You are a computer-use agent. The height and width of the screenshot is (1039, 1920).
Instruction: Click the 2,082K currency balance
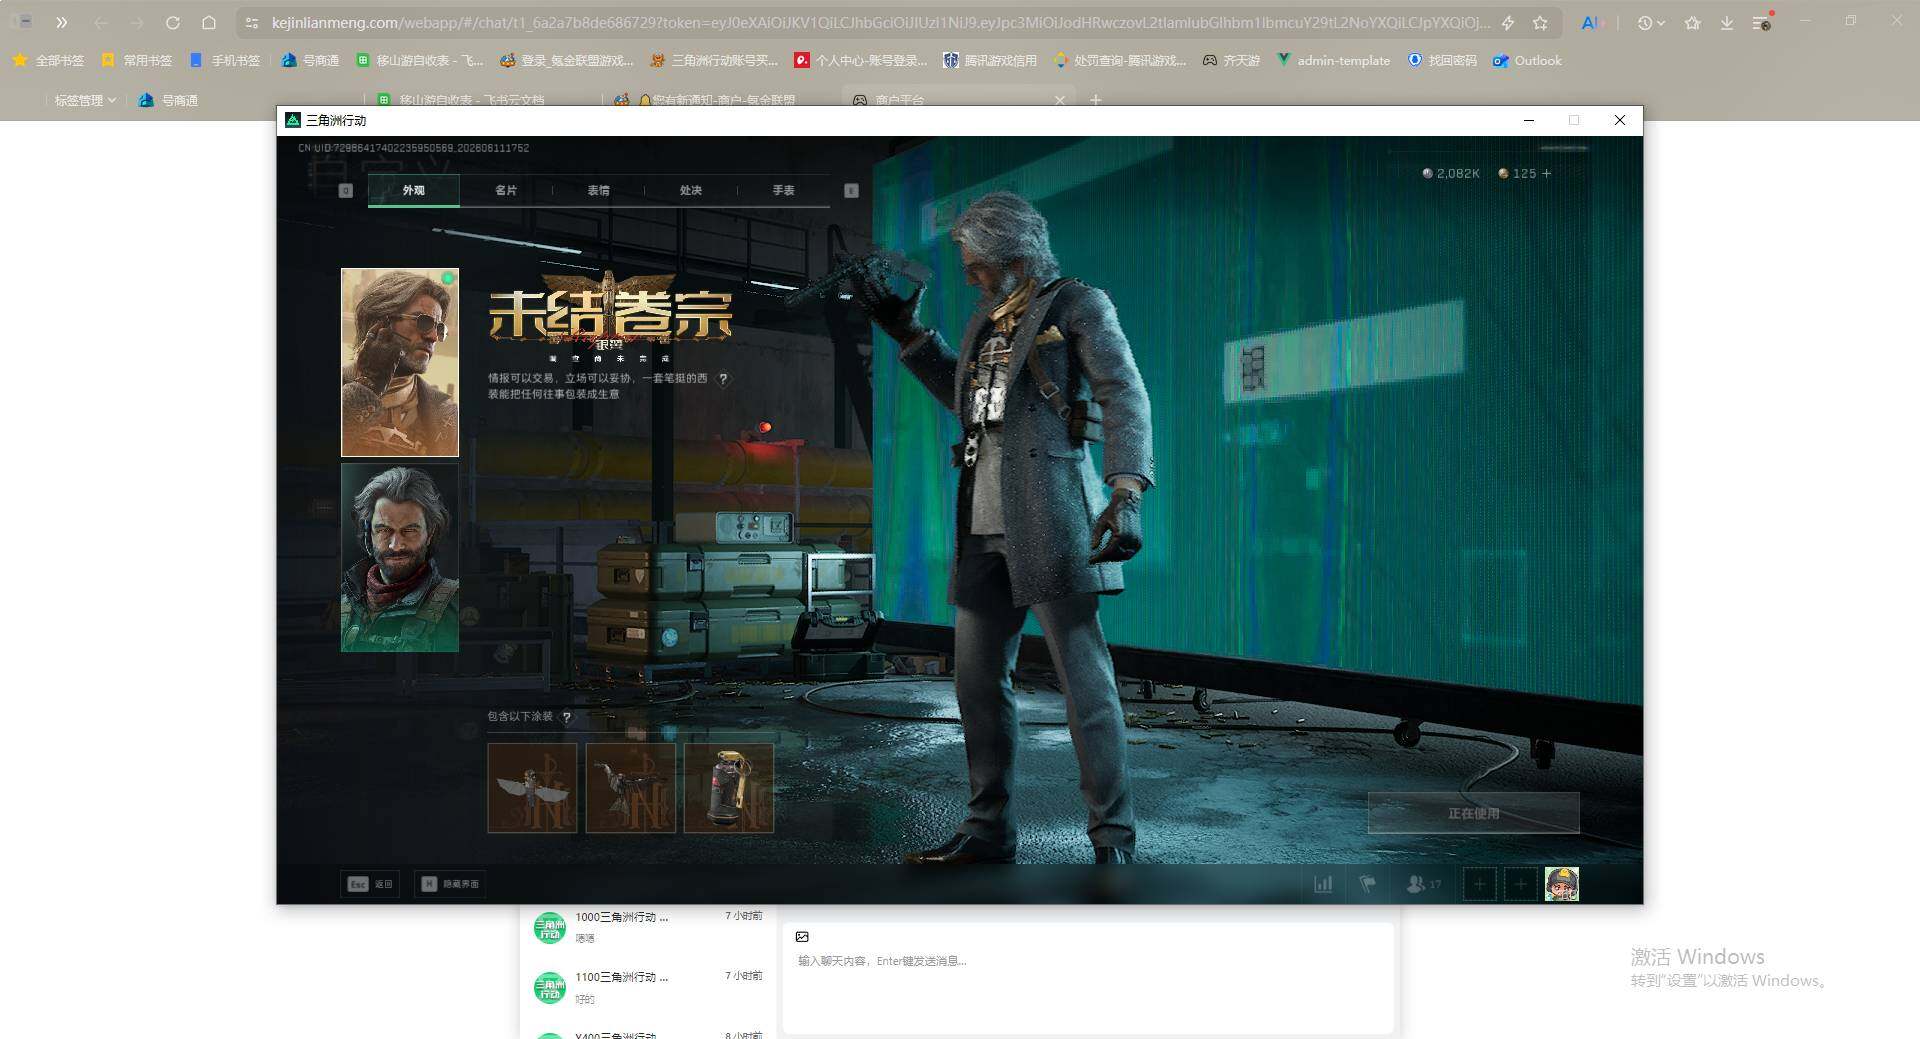pos(1451,173)
